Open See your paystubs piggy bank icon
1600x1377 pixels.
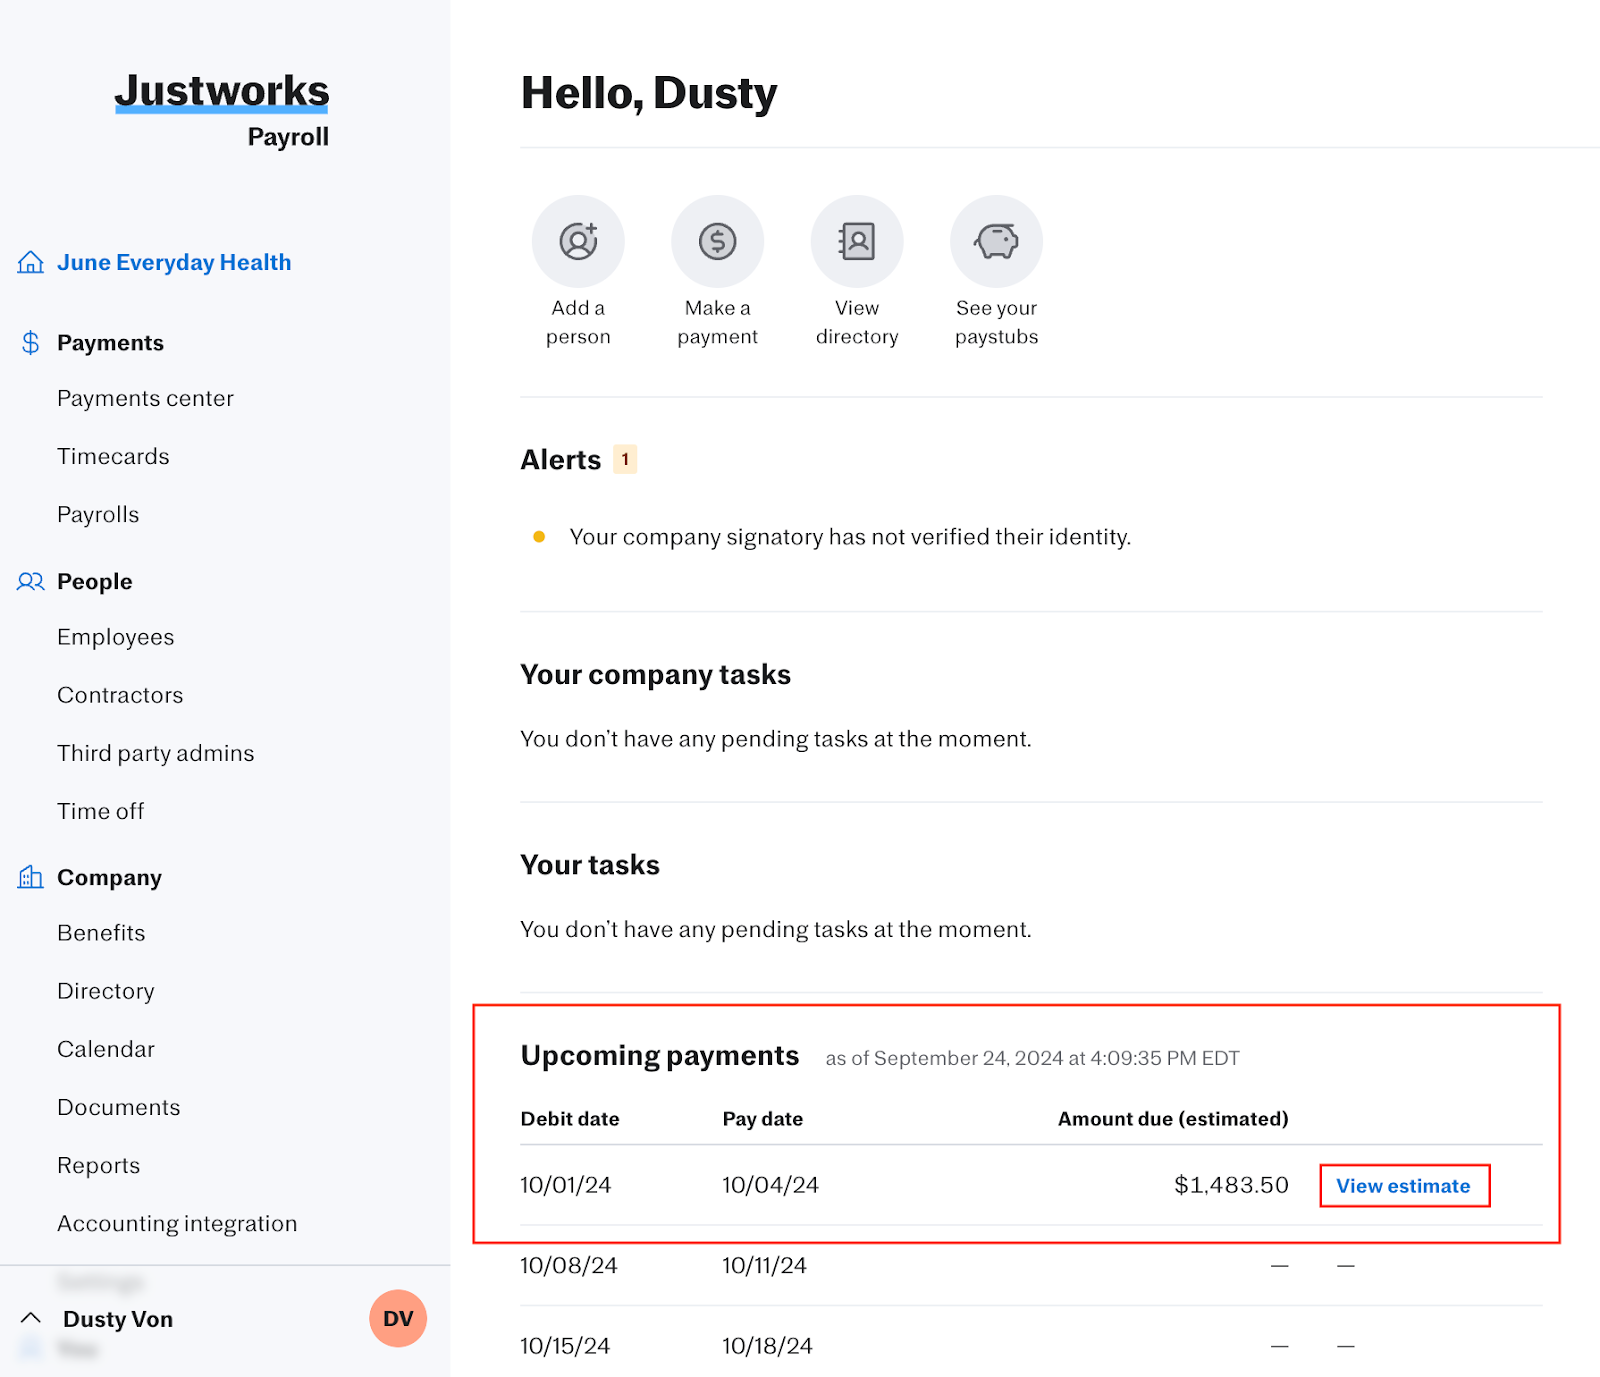point(996,242)
